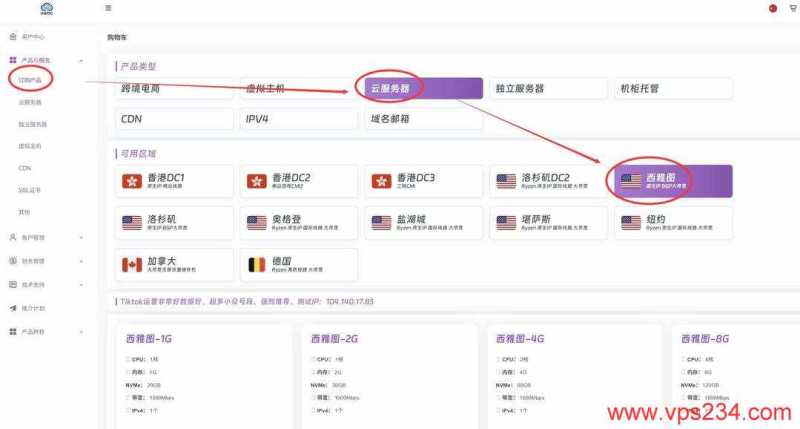The height and width of the screenshot is (429, 800).
Task: Choose the 洛杉矶DC2 region option
Action: (x=548, y=181)
